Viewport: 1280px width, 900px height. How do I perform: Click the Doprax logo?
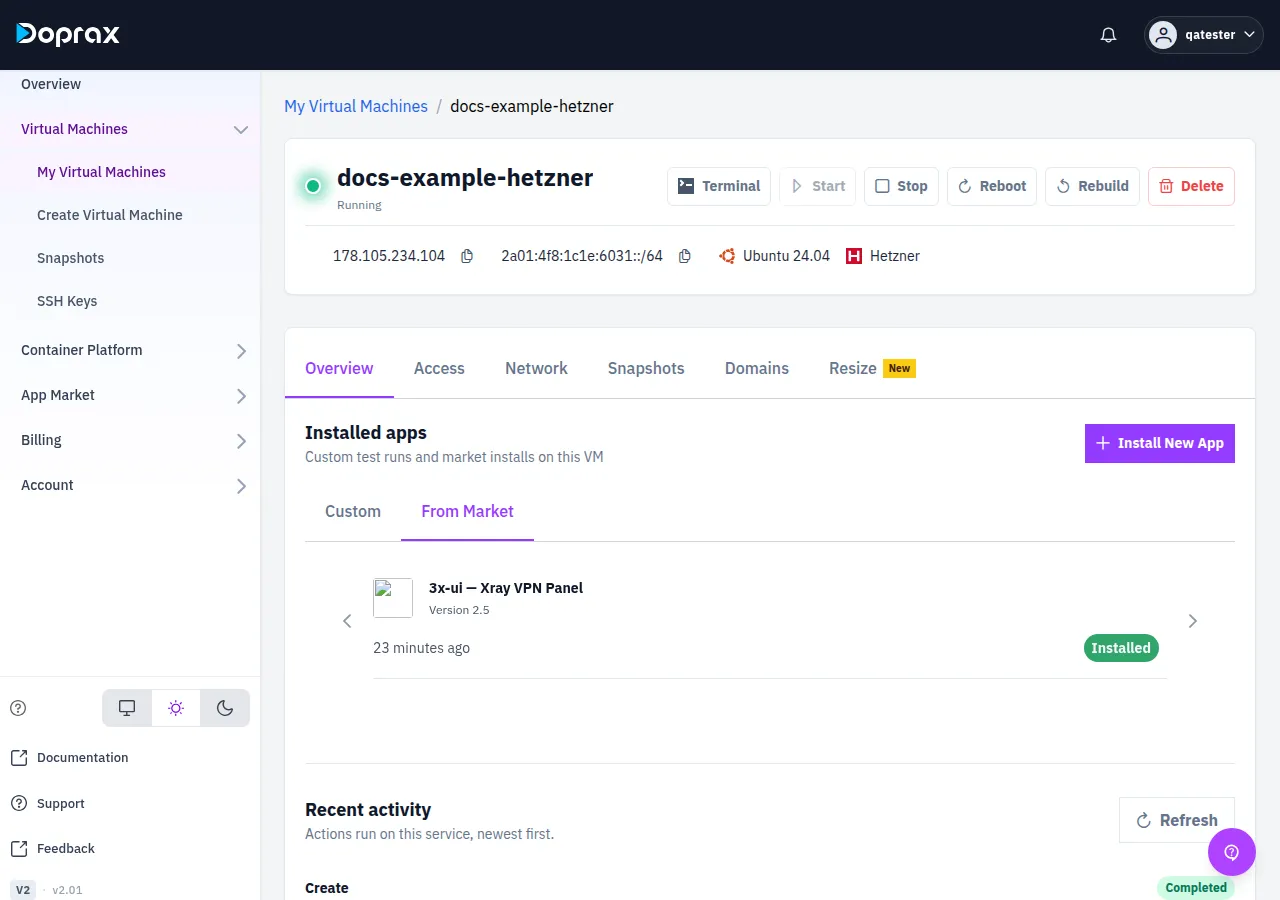[x=68, y=34]
